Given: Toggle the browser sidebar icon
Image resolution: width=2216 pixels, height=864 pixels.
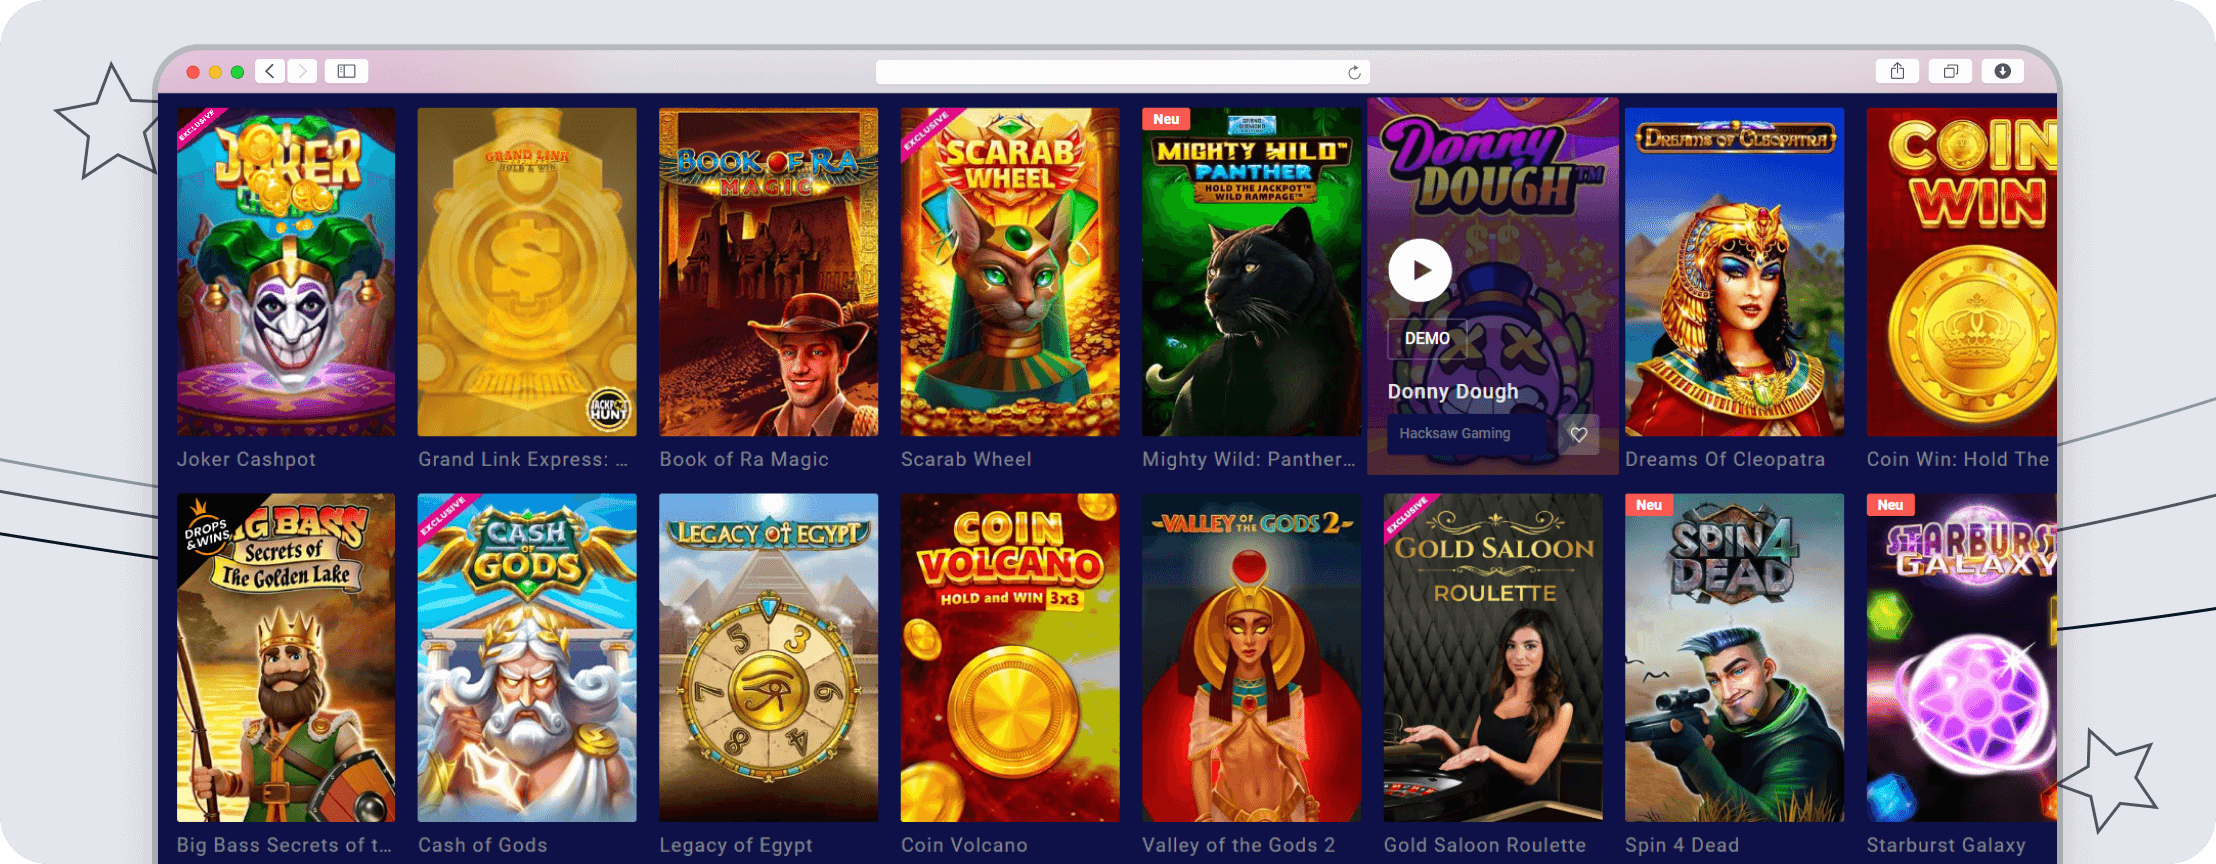Looking at the screenshot, I should click(x=346, y=71).
